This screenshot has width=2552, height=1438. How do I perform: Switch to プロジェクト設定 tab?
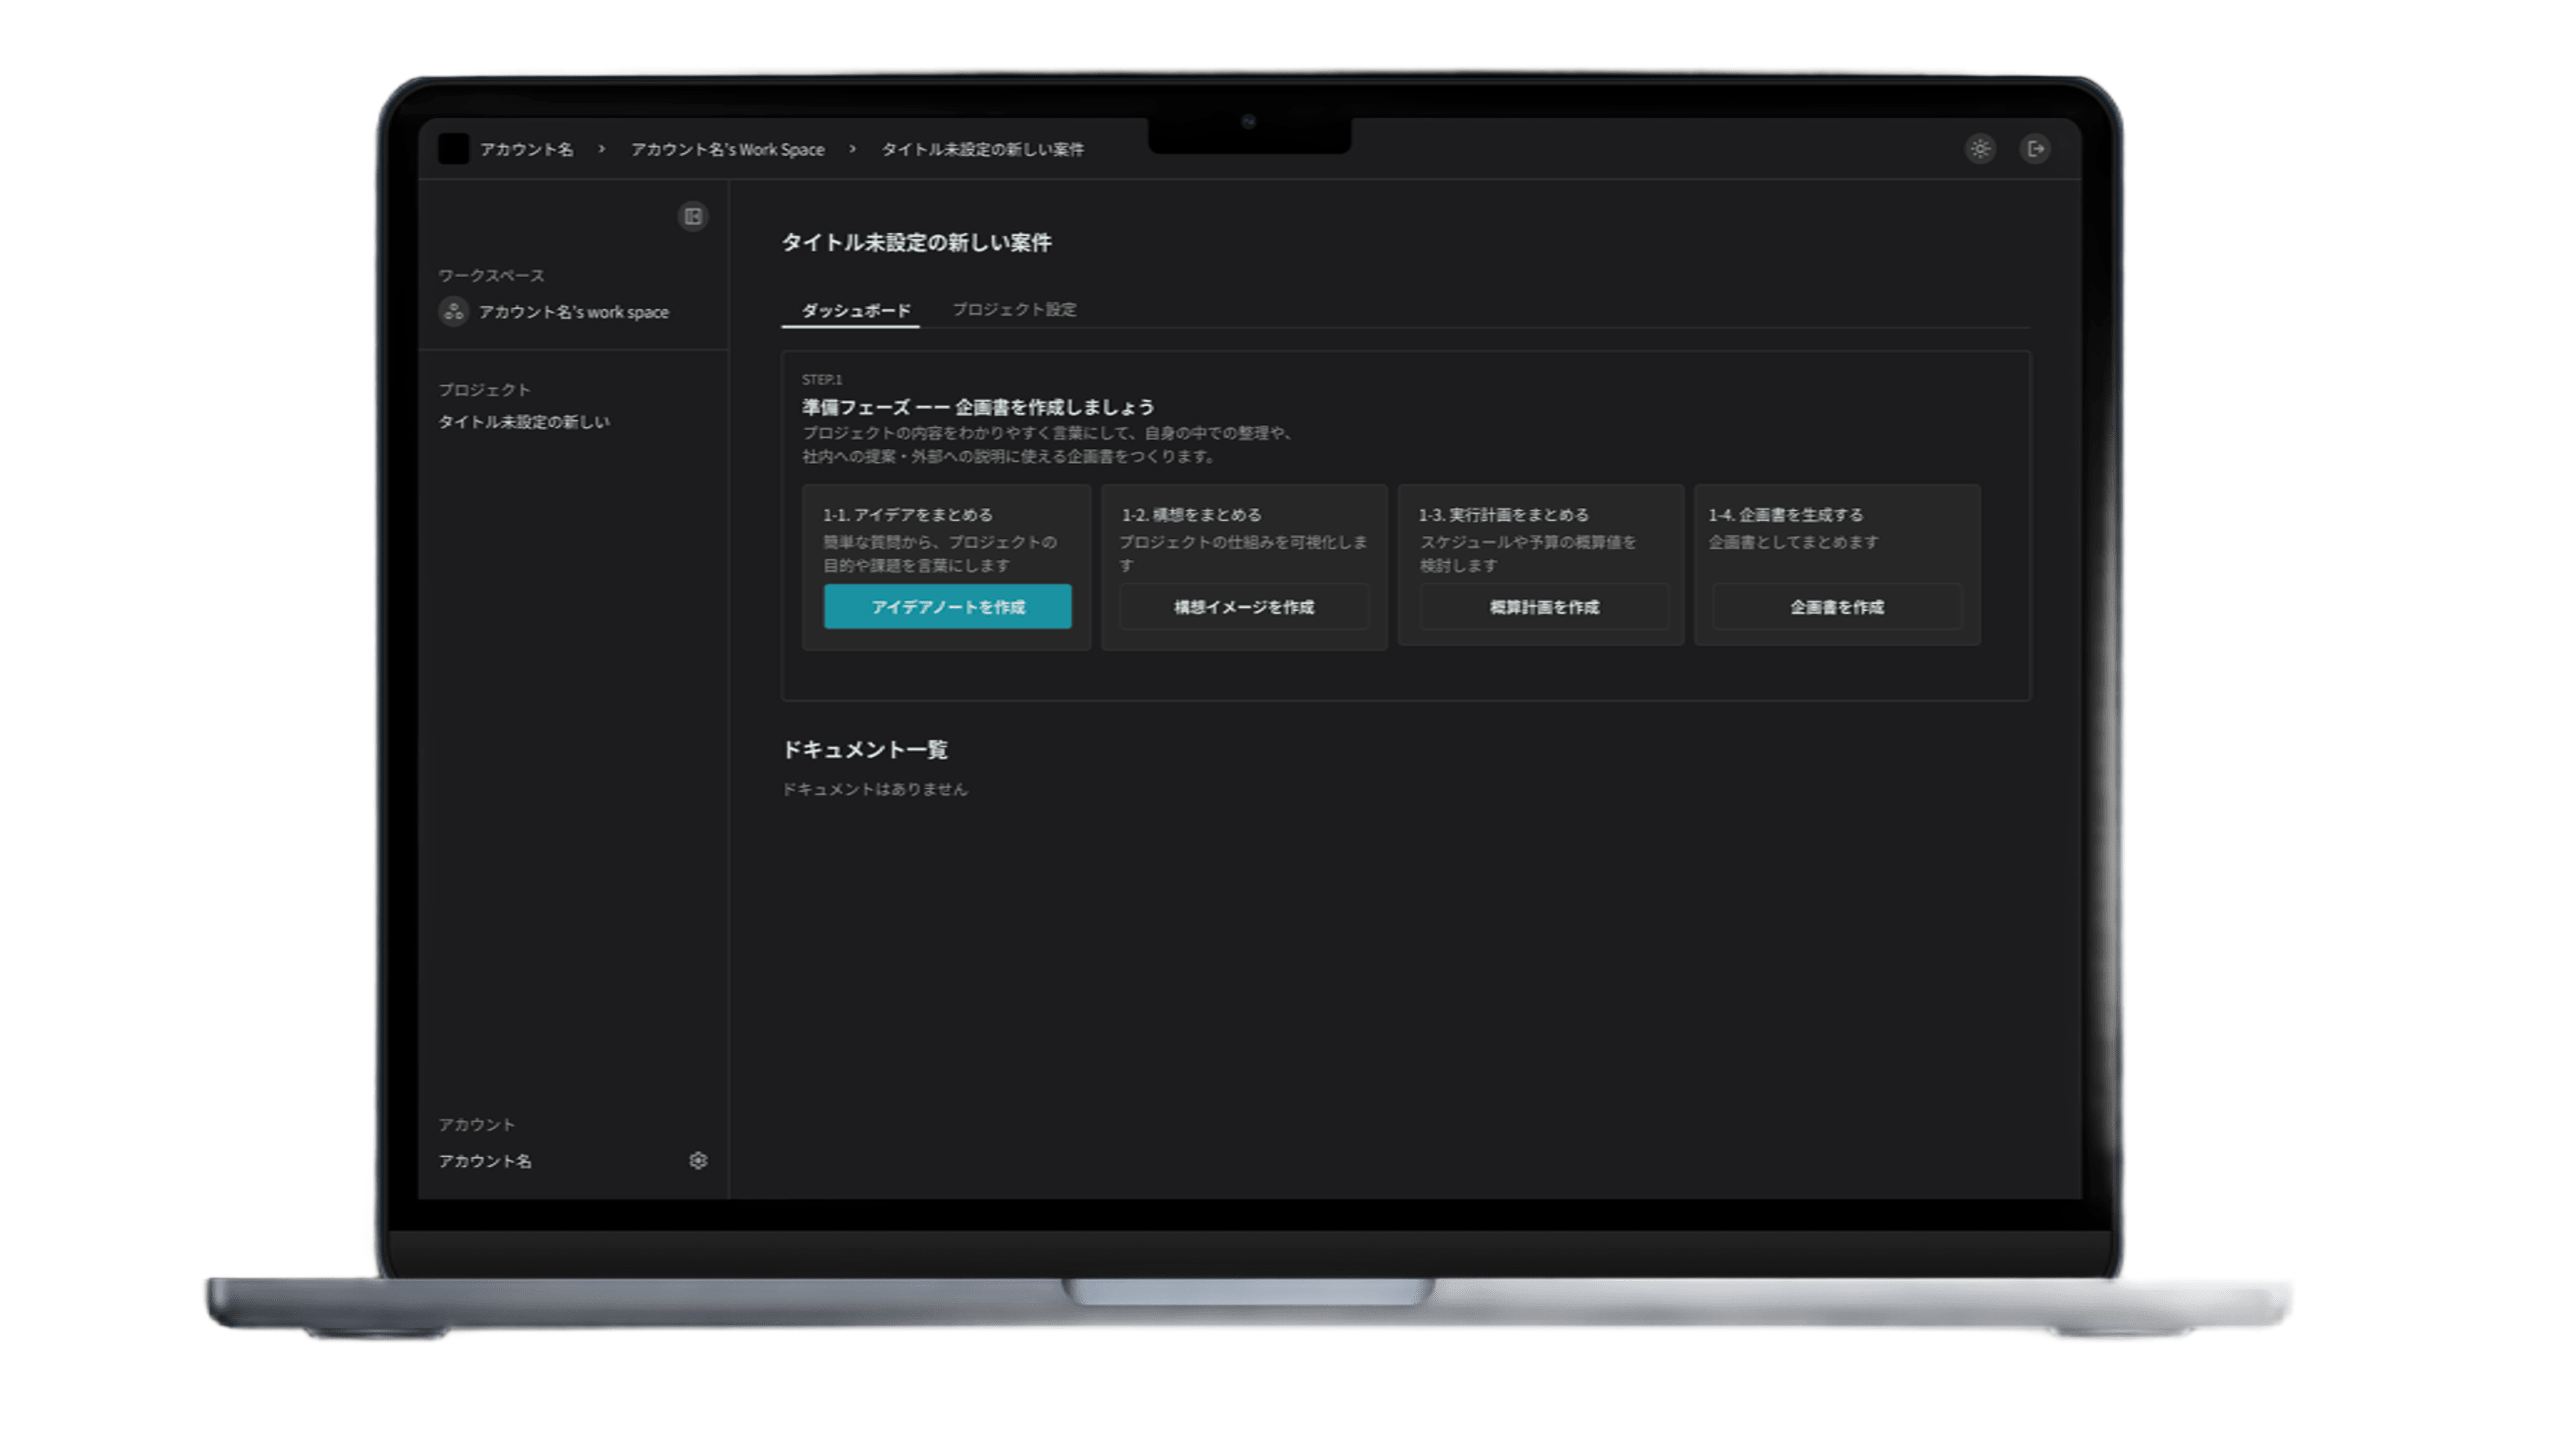1013,310
